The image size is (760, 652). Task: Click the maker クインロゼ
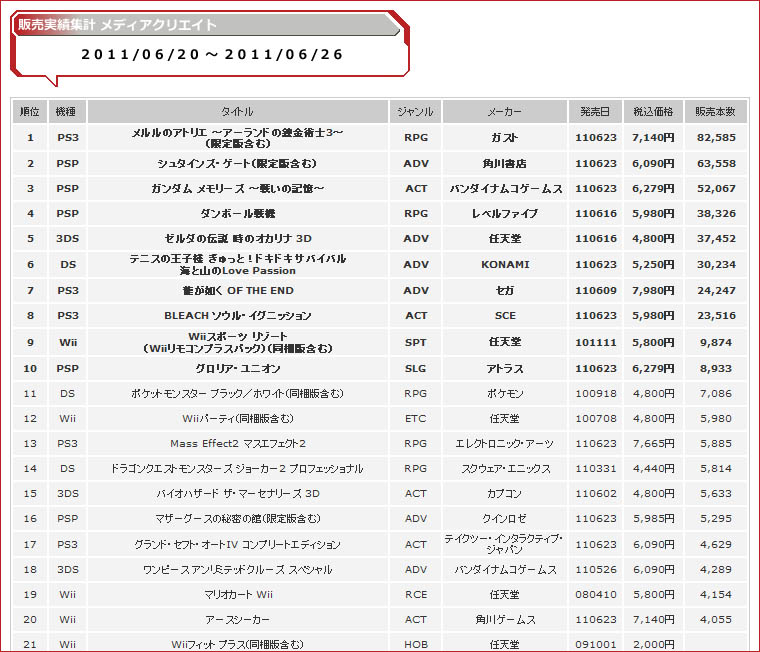pos(505,519)
